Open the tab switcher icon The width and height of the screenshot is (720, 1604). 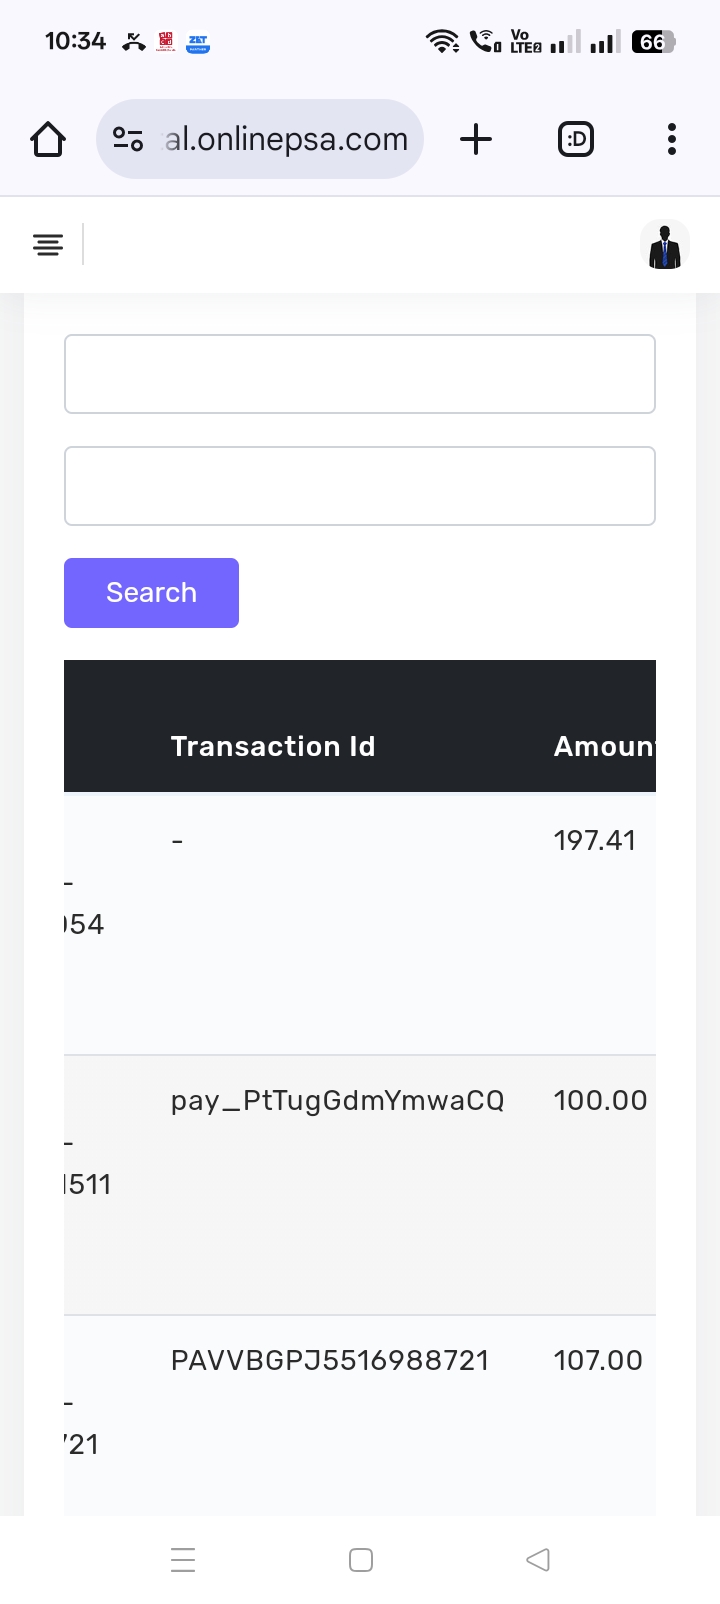575,139
